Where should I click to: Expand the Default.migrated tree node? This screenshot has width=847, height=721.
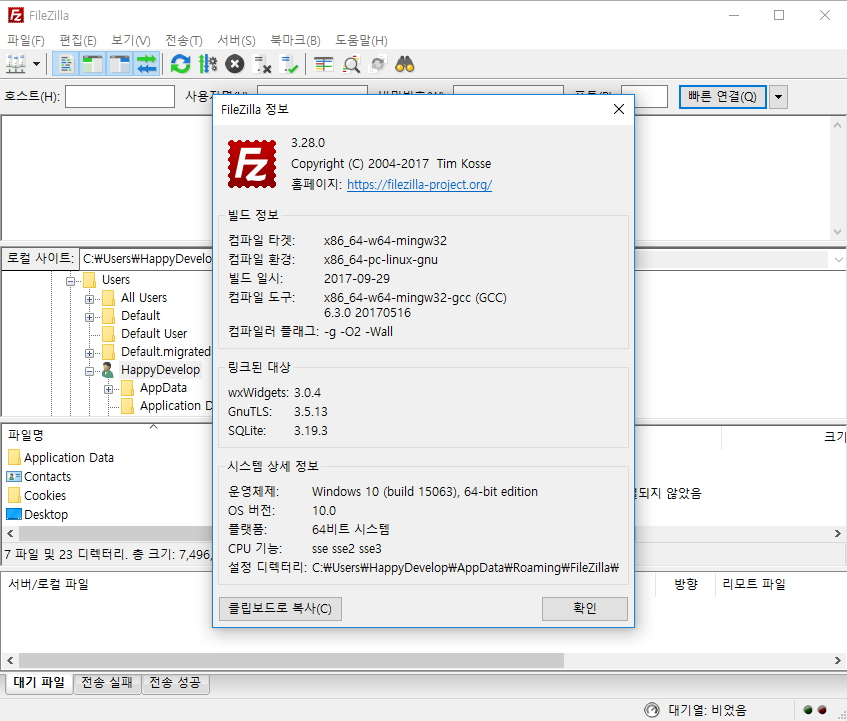89,353
